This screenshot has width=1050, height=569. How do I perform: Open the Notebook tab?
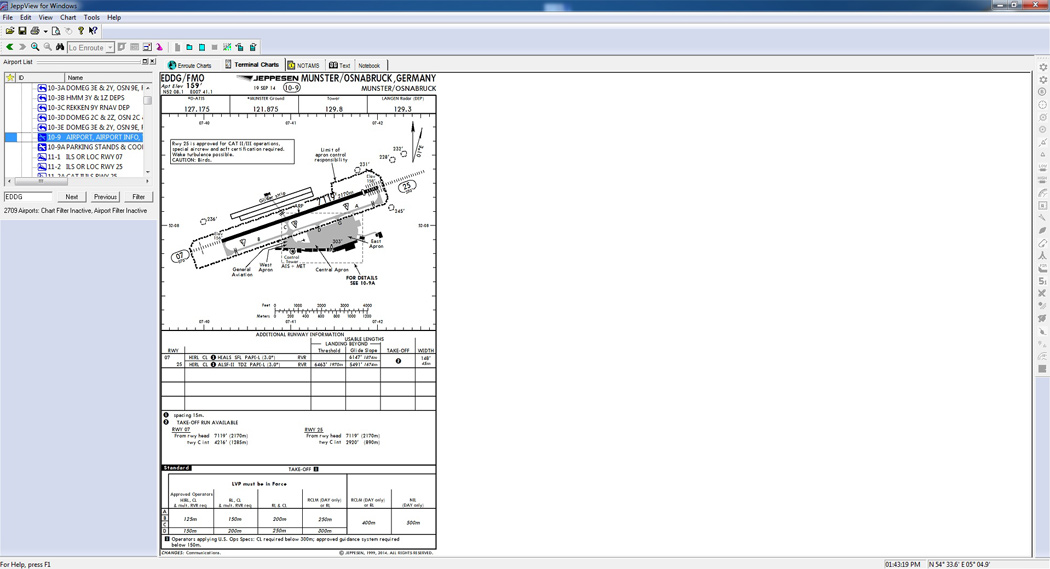(369, 65)
